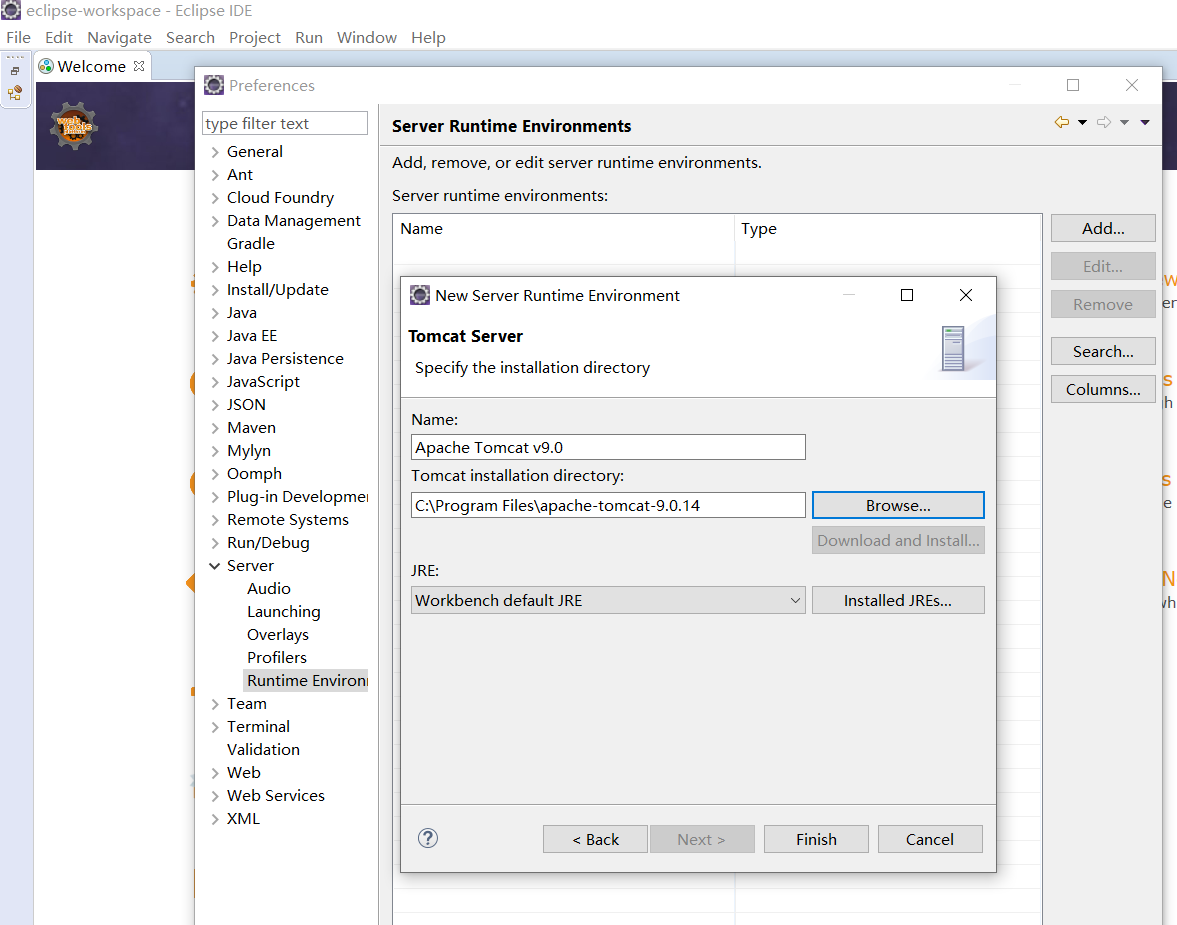The width and height of the screenshot is (1177, 925).
Task: Click the forward arrow icon in Preferences
Action: 1103,122
